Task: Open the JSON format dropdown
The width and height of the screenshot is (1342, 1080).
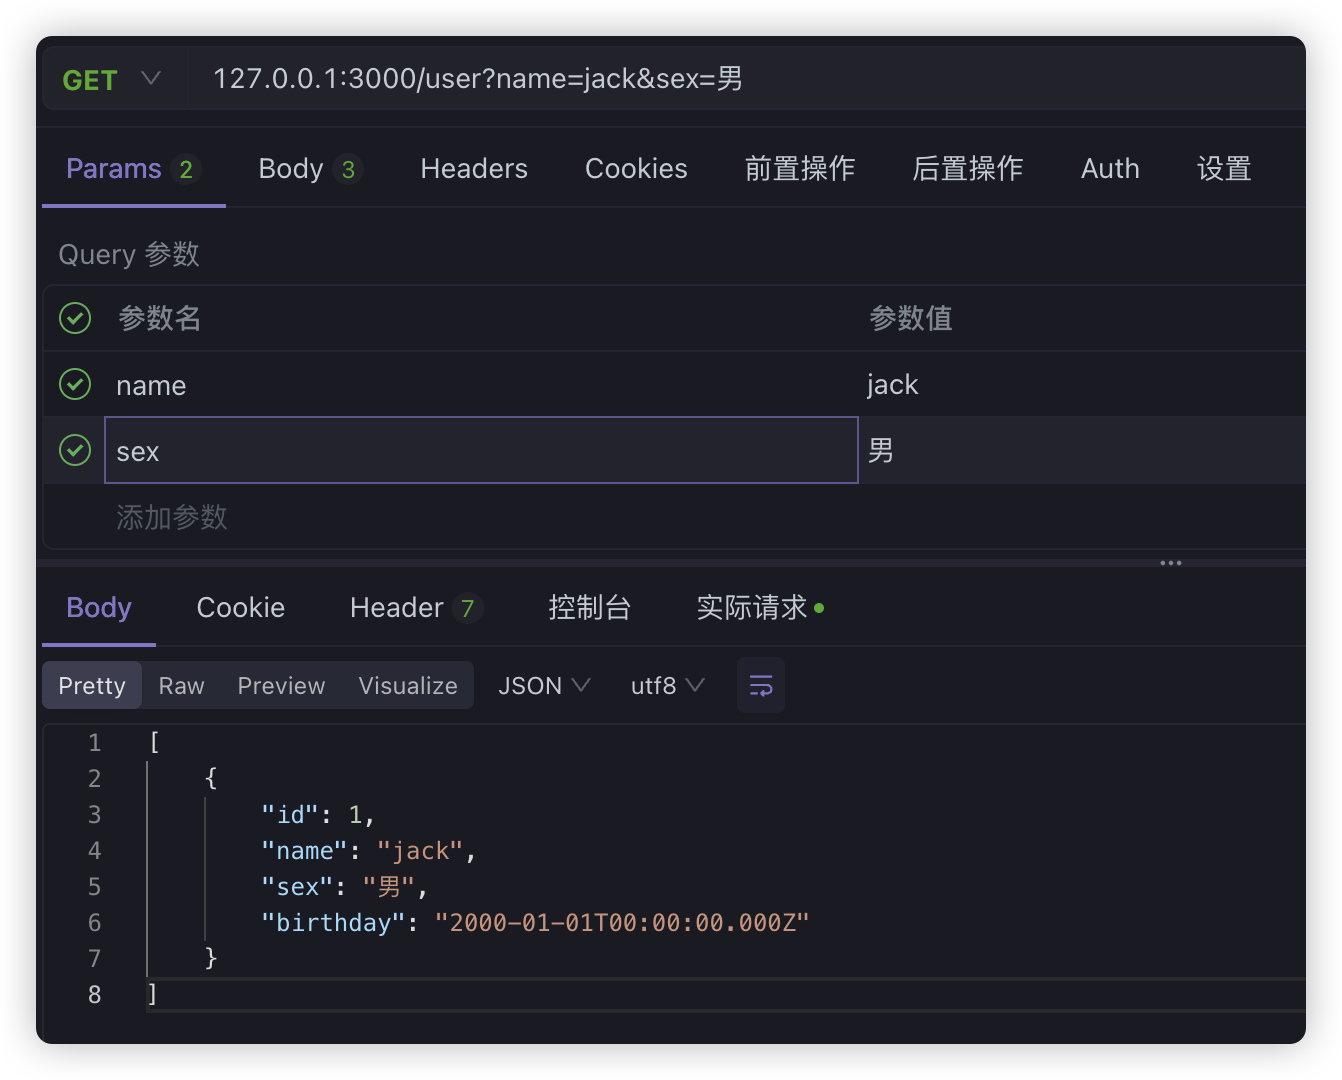Action: 543,685
